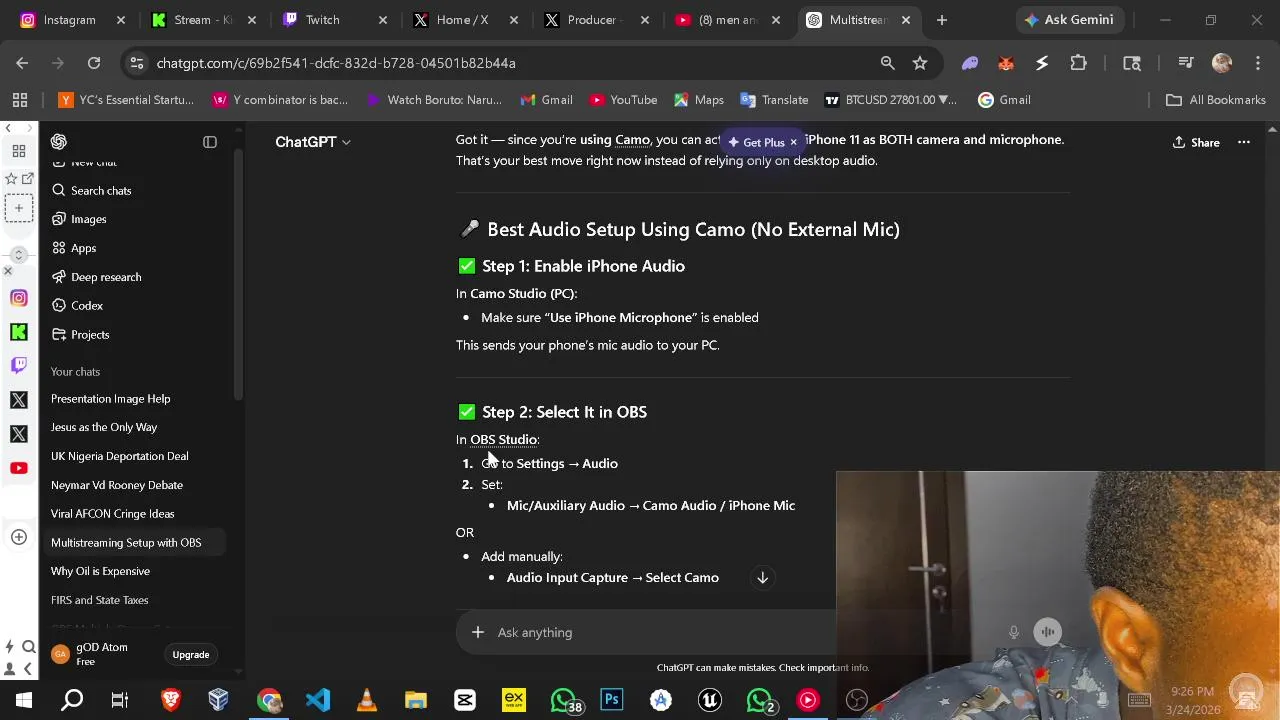Viewport: 1280px width, 720px height.
Task: Open Apps in the sidebar
Action: (x=138, y=248)
